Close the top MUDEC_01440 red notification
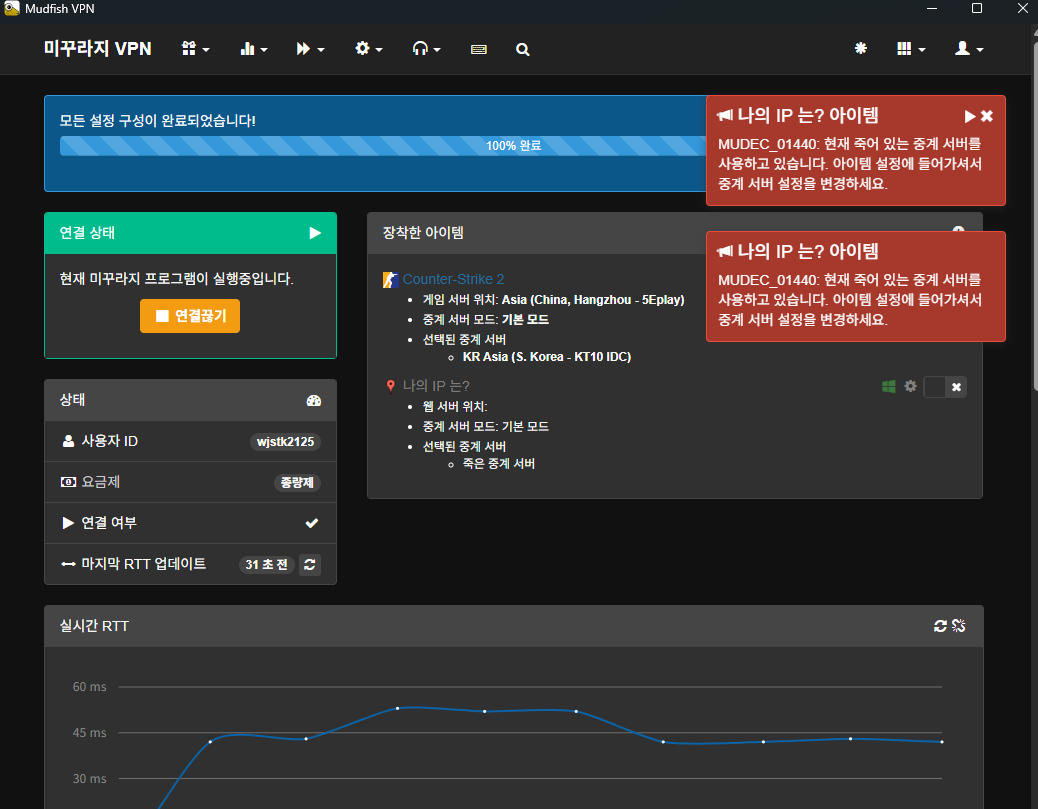 coord(987,116)
